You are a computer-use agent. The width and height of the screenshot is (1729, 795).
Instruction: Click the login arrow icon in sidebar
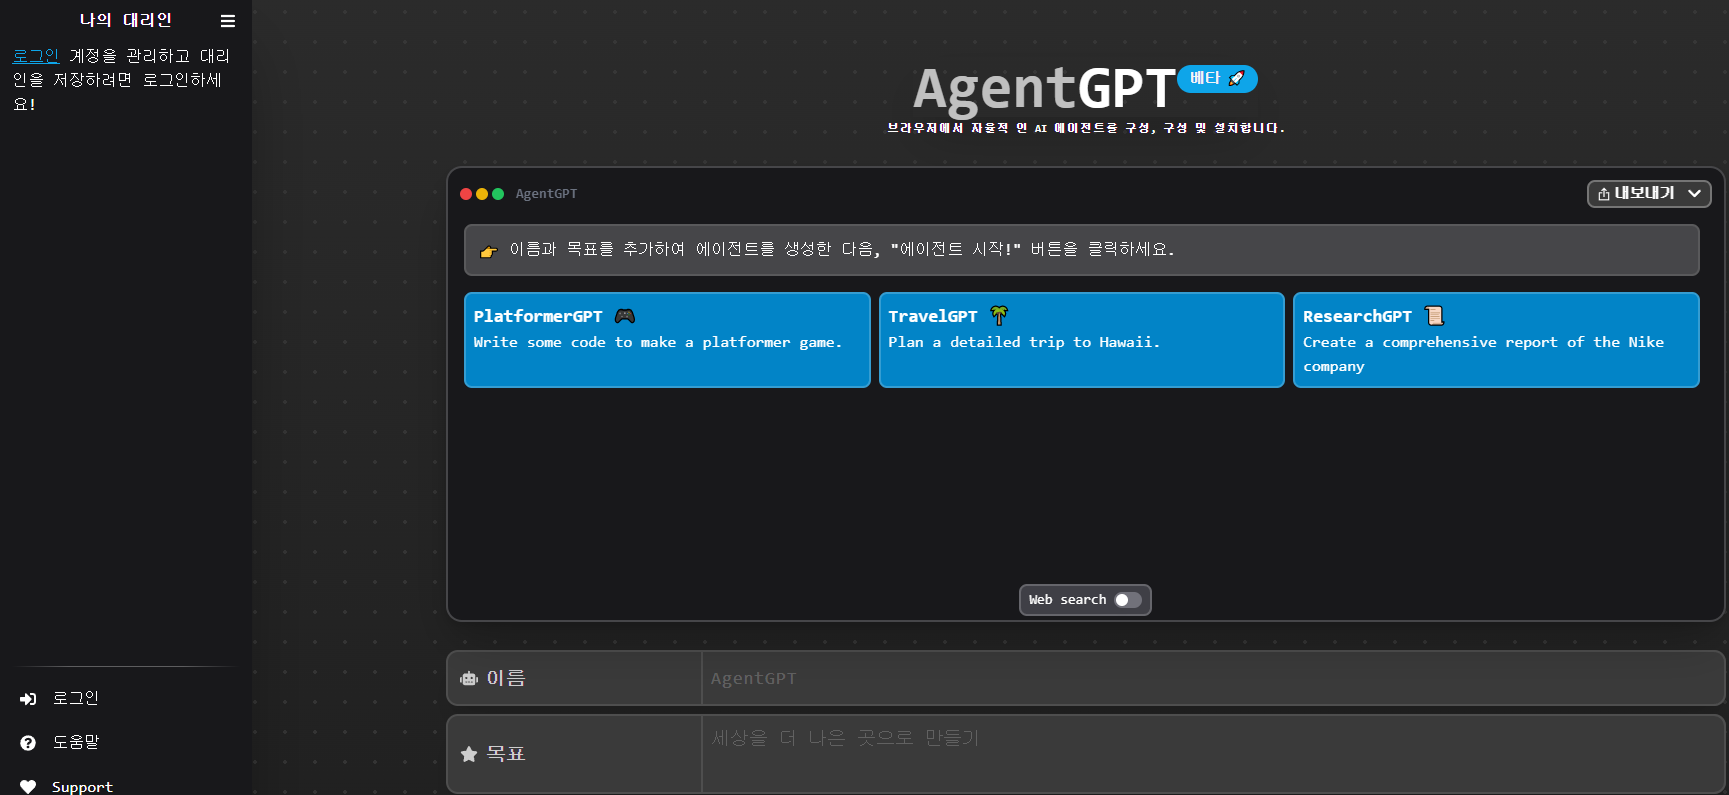(28, 699)
